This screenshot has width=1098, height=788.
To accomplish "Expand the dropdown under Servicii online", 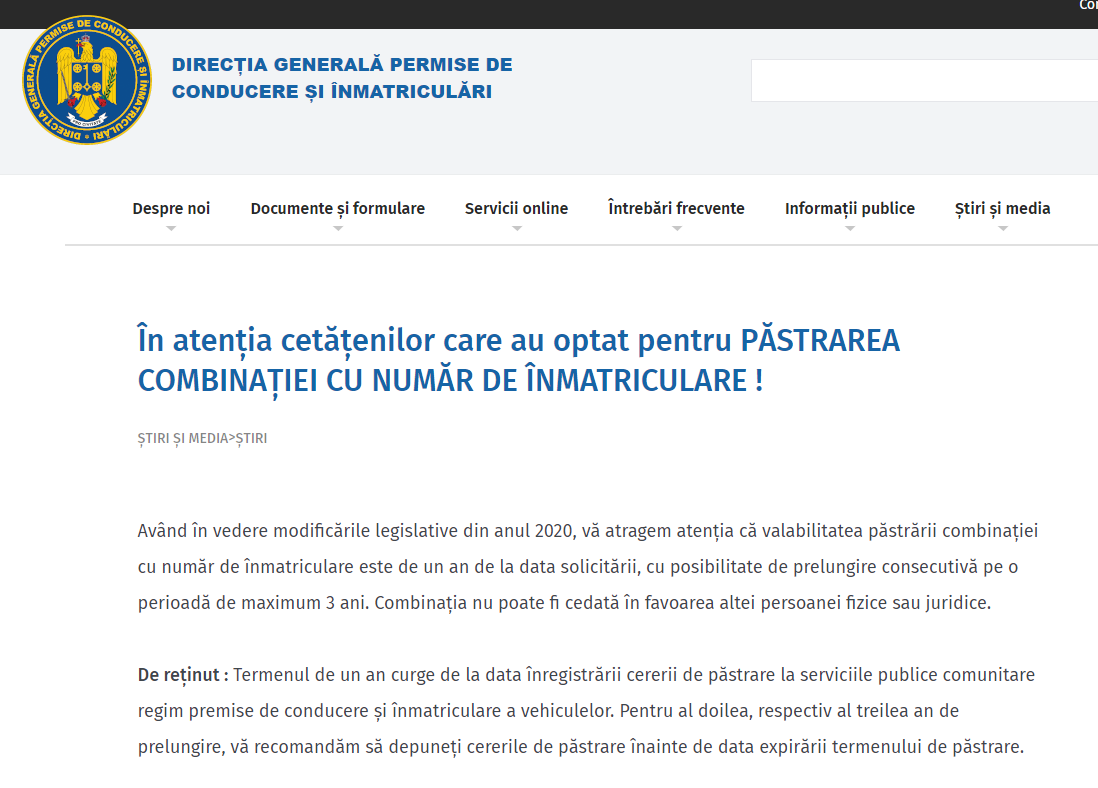I will click(516, 227).
